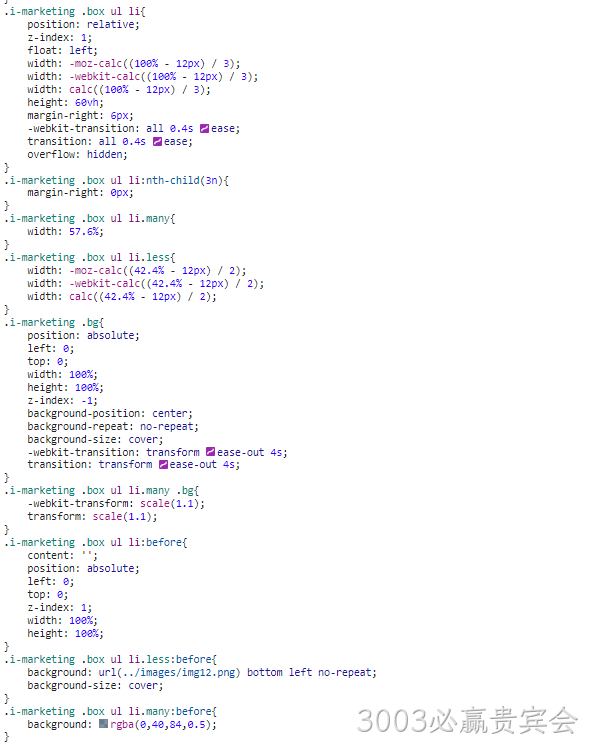Click the li:nth-child(3n) selector
The image size is (591, 745).
point(175,181)
